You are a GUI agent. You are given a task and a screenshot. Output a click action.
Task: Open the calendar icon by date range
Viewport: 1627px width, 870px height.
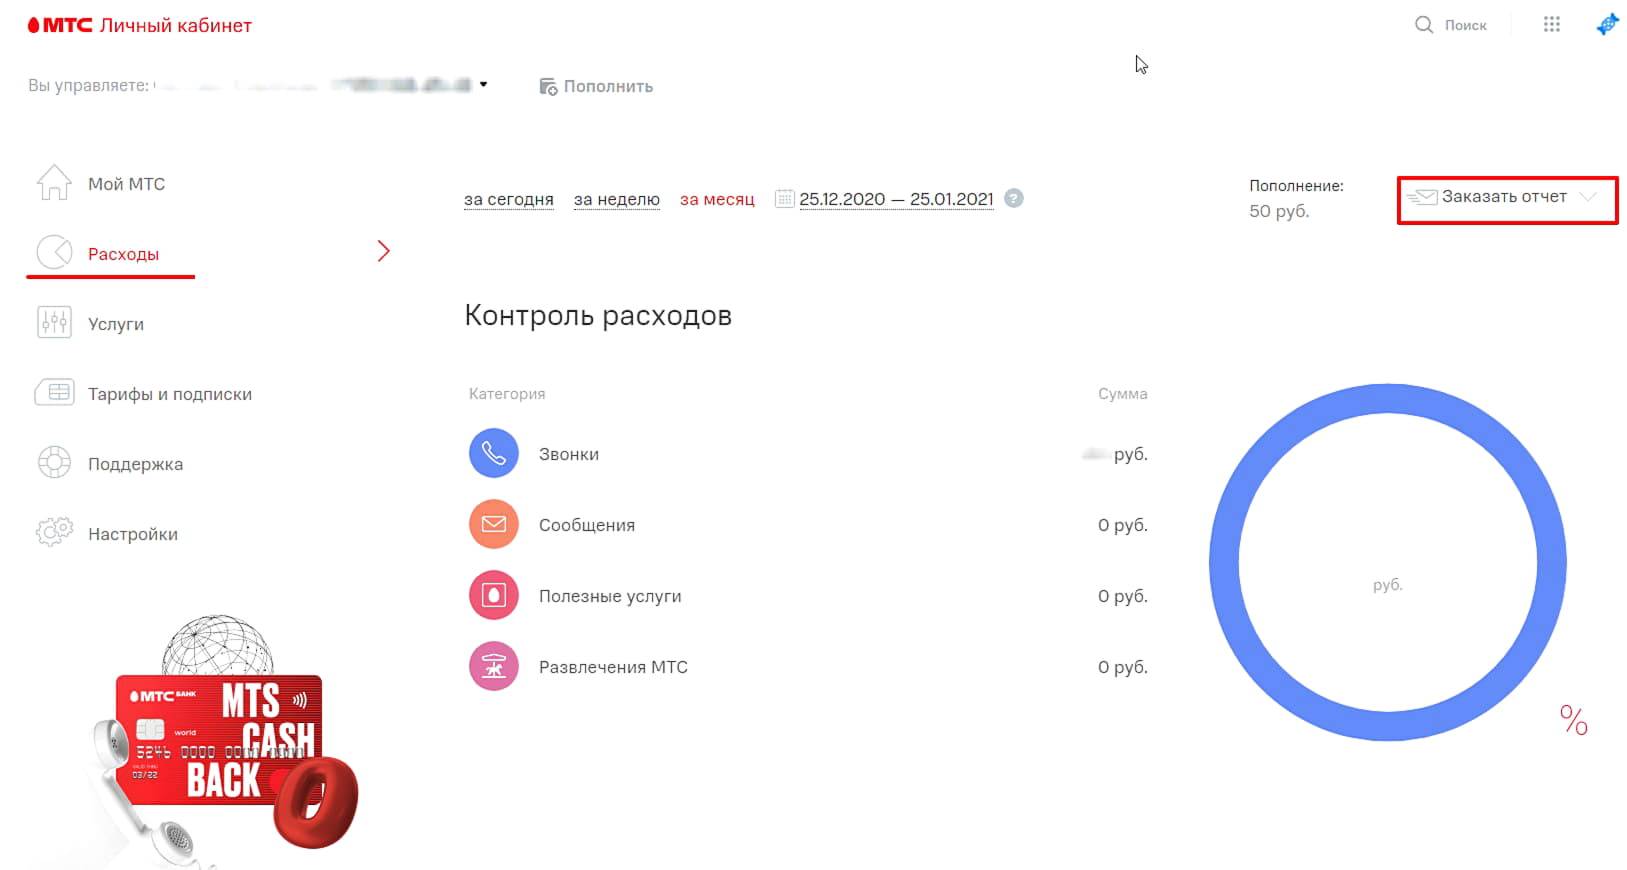coord(784,199)
